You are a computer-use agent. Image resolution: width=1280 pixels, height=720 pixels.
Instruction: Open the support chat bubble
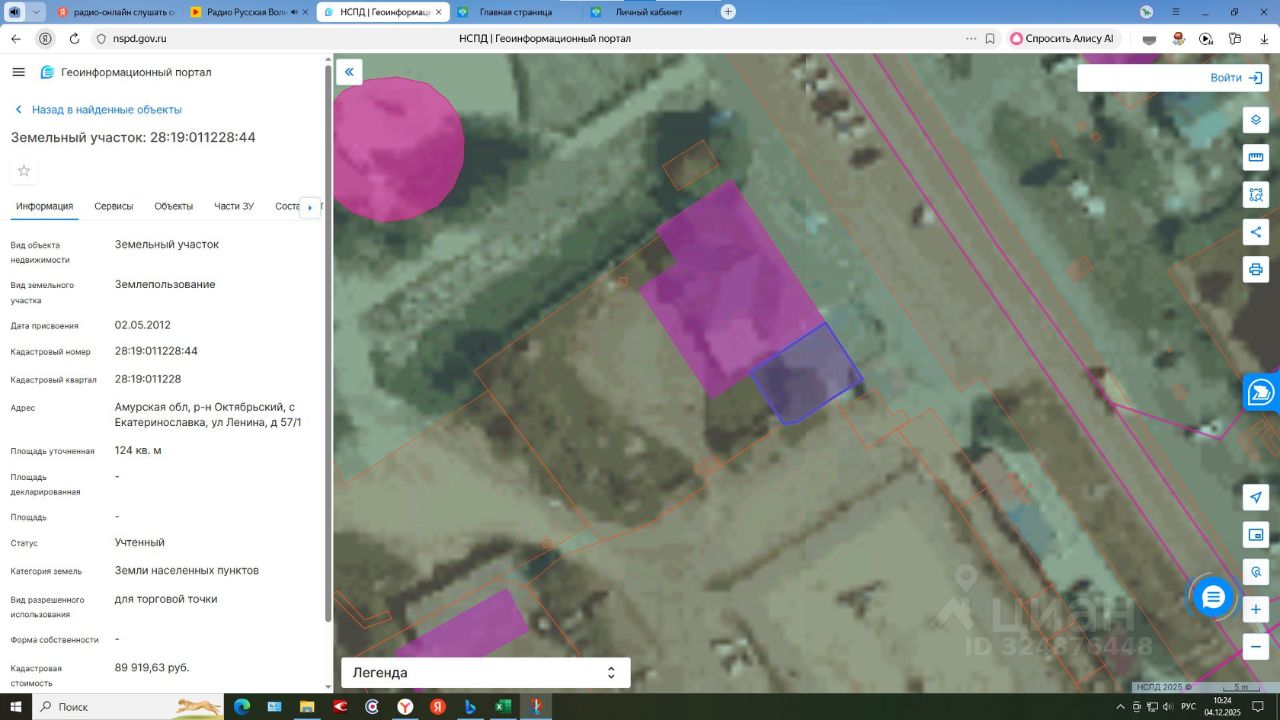pyautogui.click(x=1213, y=598)
